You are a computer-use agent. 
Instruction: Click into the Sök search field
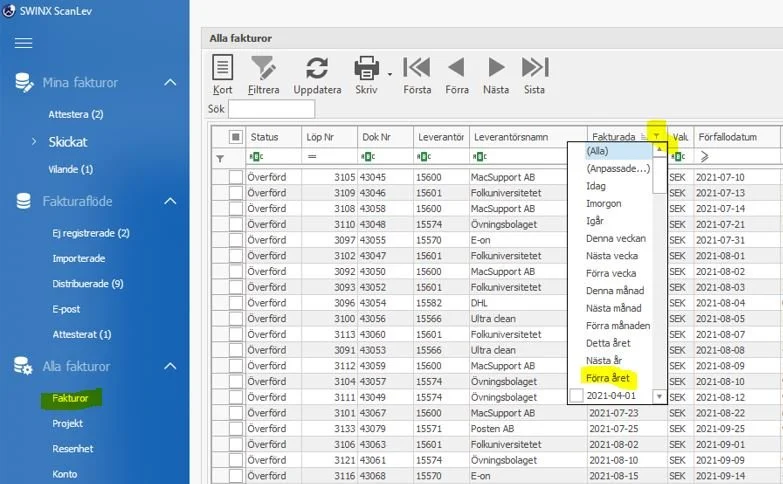(x=271, y=109)
